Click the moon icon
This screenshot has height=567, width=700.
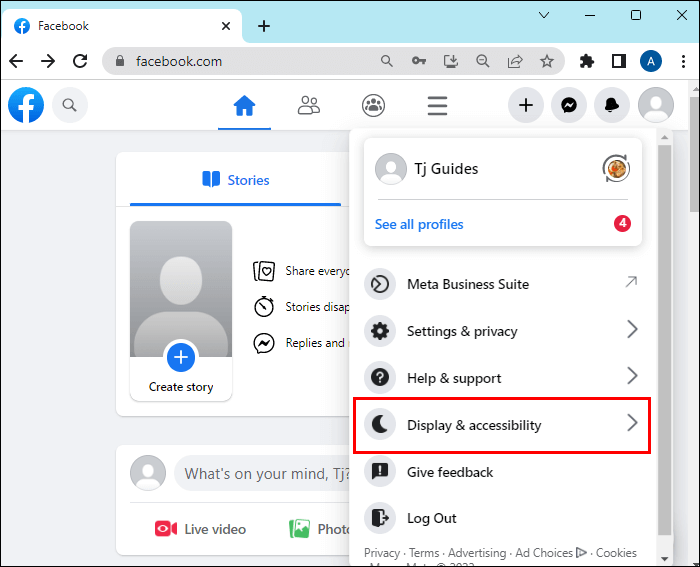pos(380,425)
